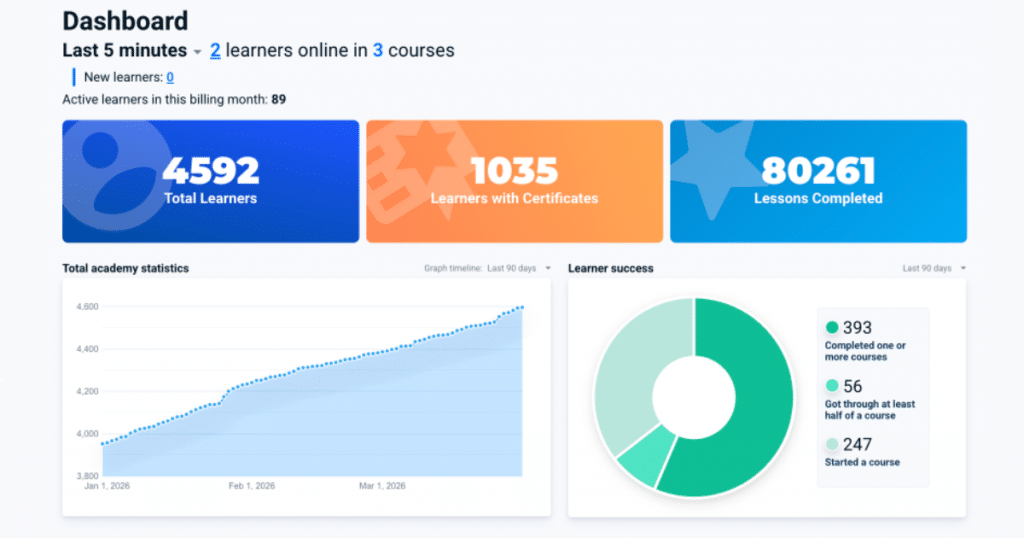Select the 1035 Learners with Certificates card
1024x538 pixels.
pos(514,182)
